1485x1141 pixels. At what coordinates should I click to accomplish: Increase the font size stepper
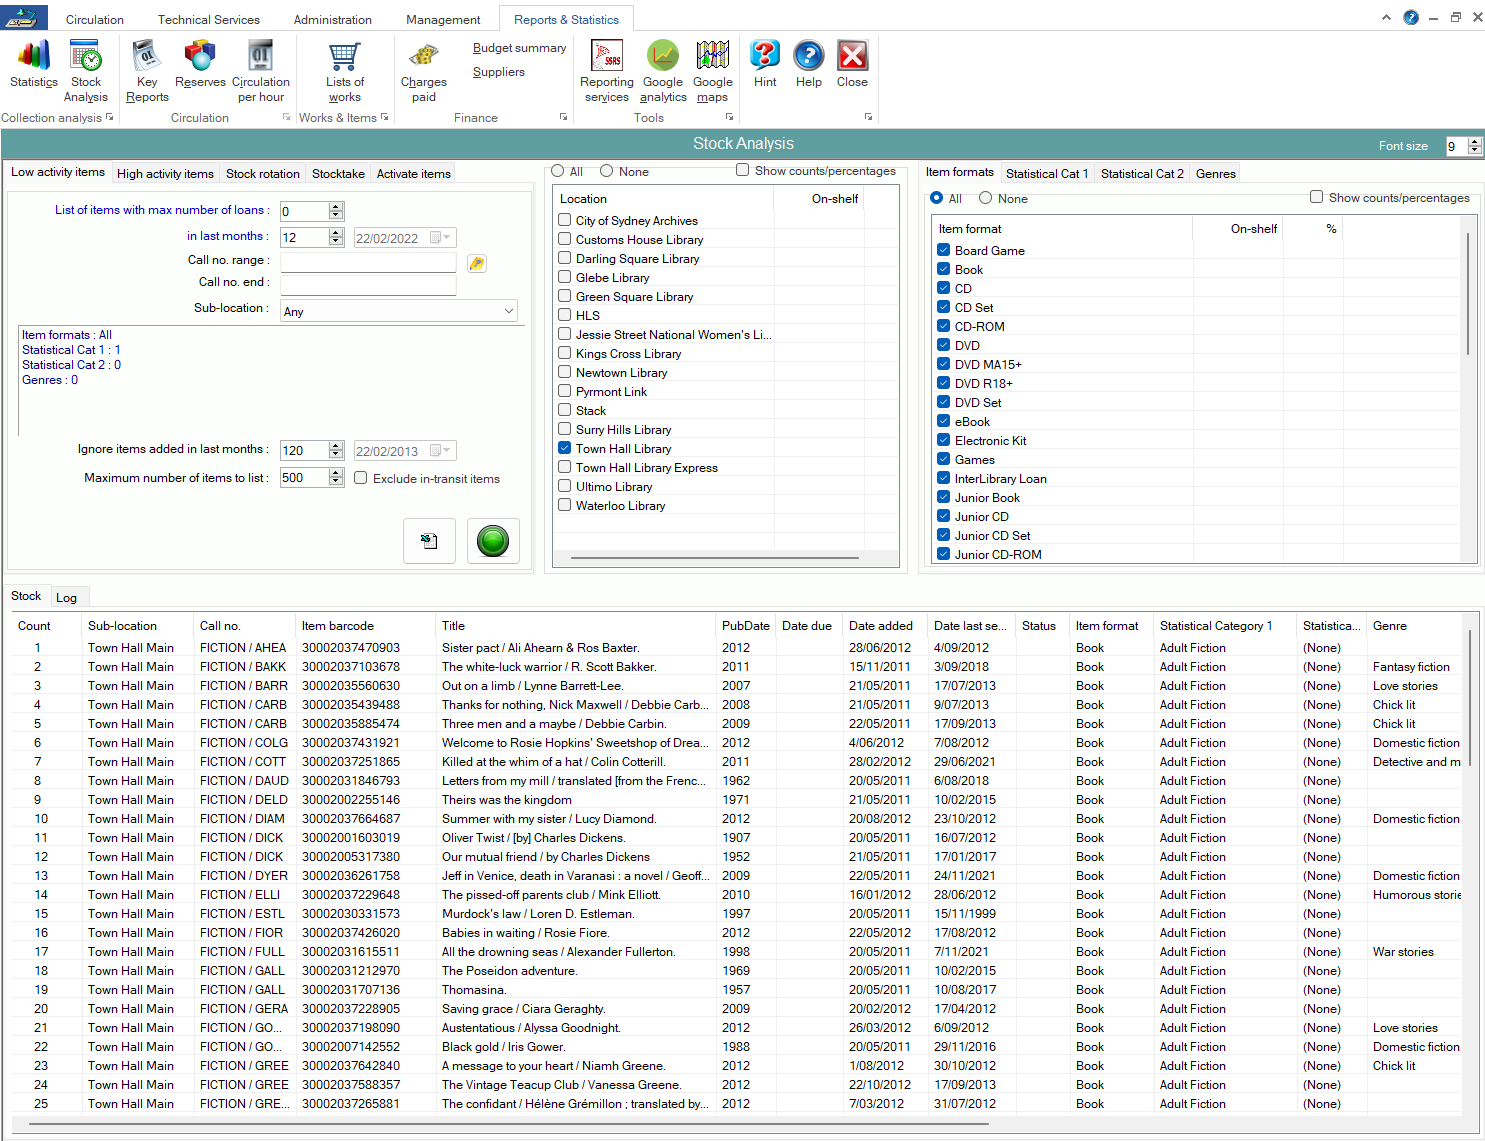tap(1474, 142)
